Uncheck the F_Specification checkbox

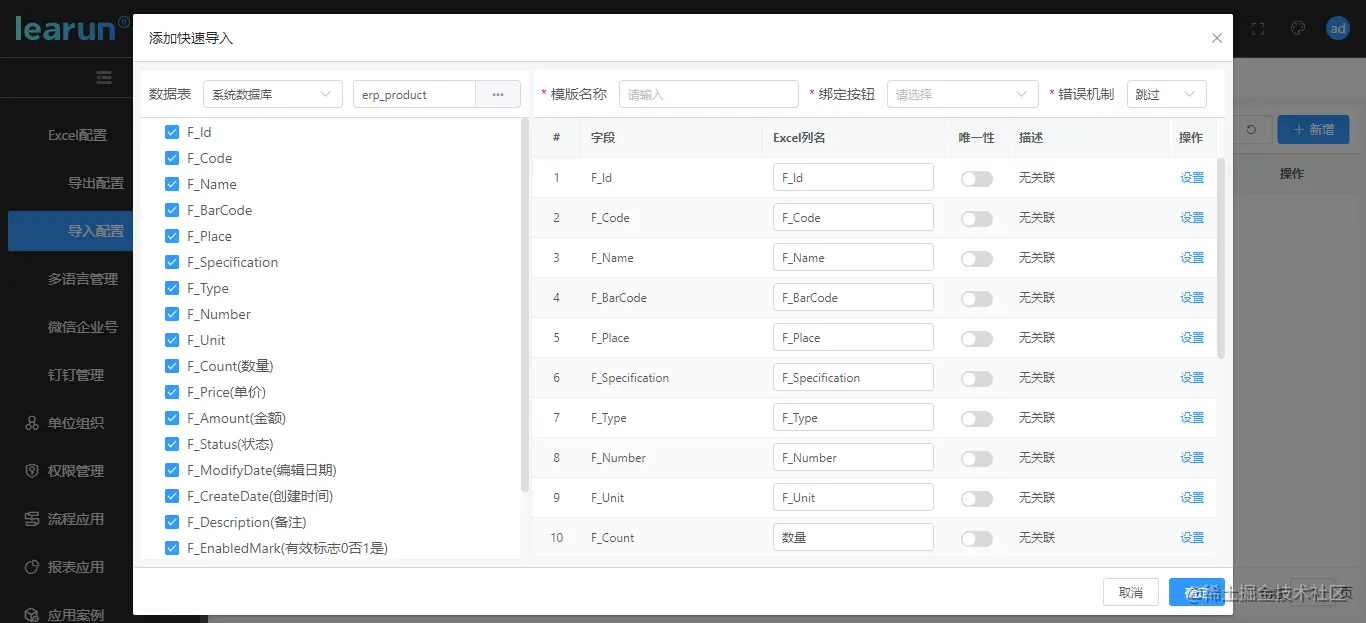tap(172, 262)
